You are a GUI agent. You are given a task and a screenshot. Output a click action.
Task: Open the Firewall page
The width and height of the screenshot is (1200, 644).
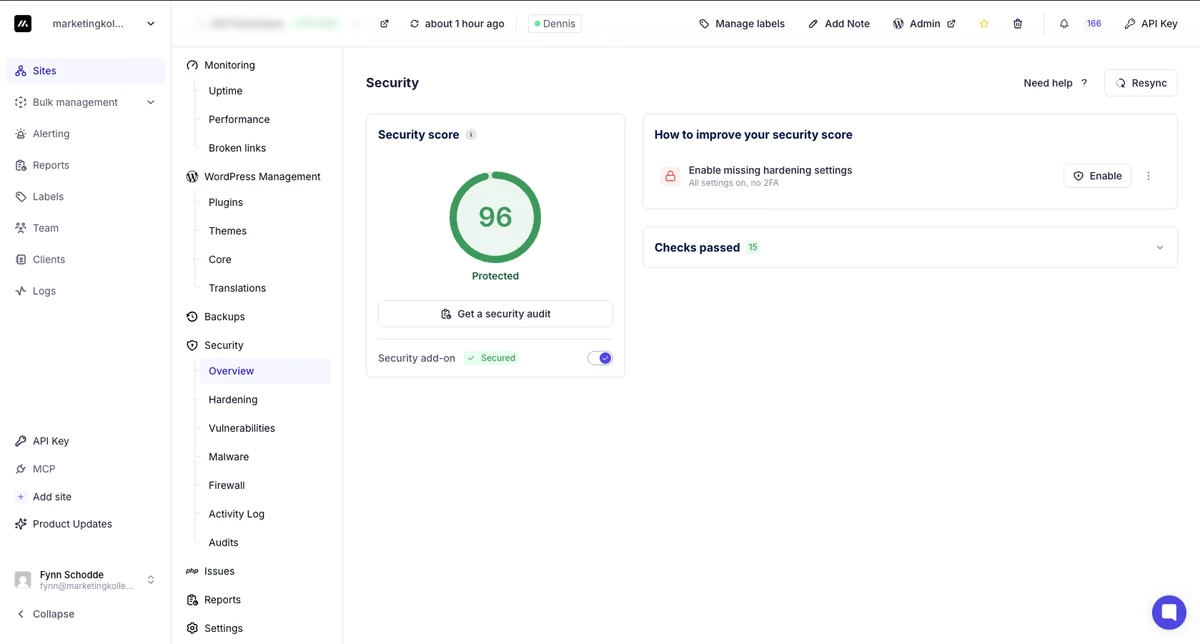click(227, 486)
